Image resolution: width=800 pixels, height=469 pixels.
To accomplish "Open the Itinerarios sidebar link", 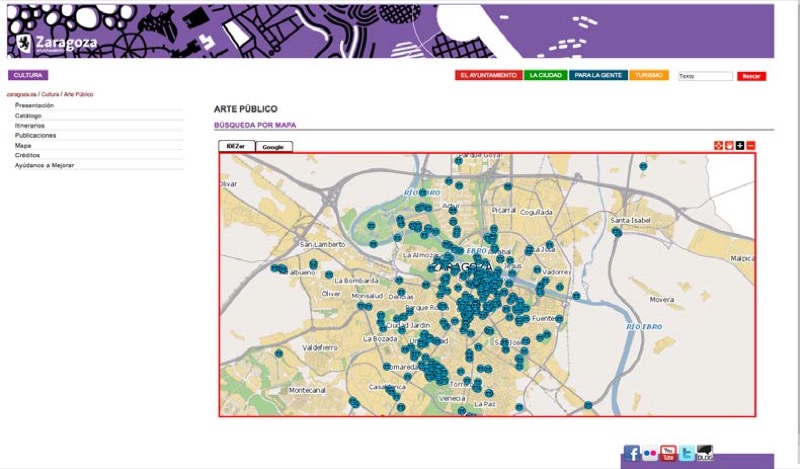I will coord(30,125).
